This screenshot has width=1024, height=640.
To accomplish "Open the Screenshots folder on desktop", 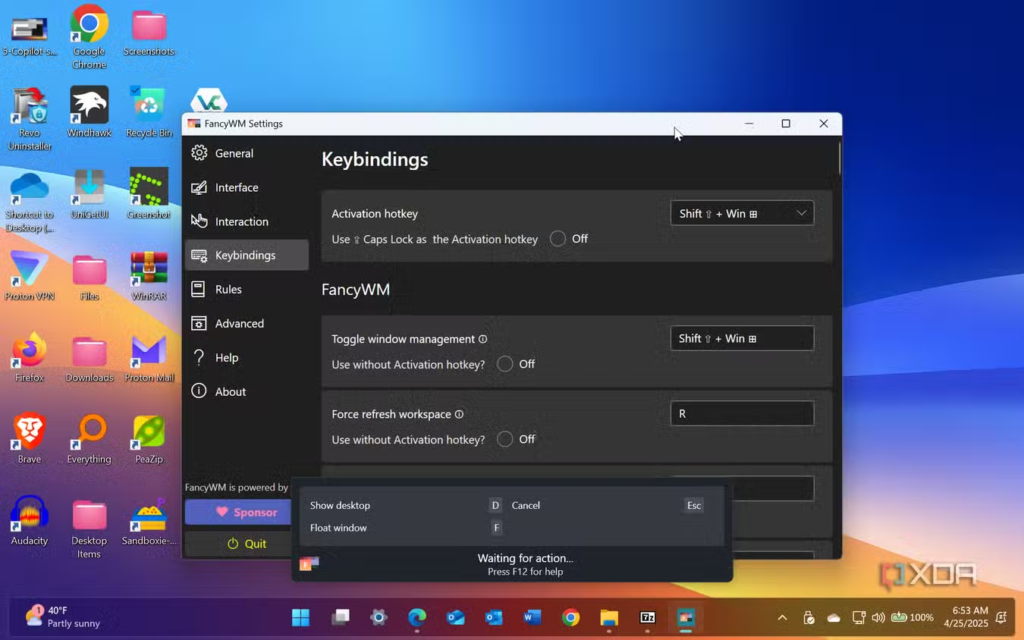I will tap(149, 31).
